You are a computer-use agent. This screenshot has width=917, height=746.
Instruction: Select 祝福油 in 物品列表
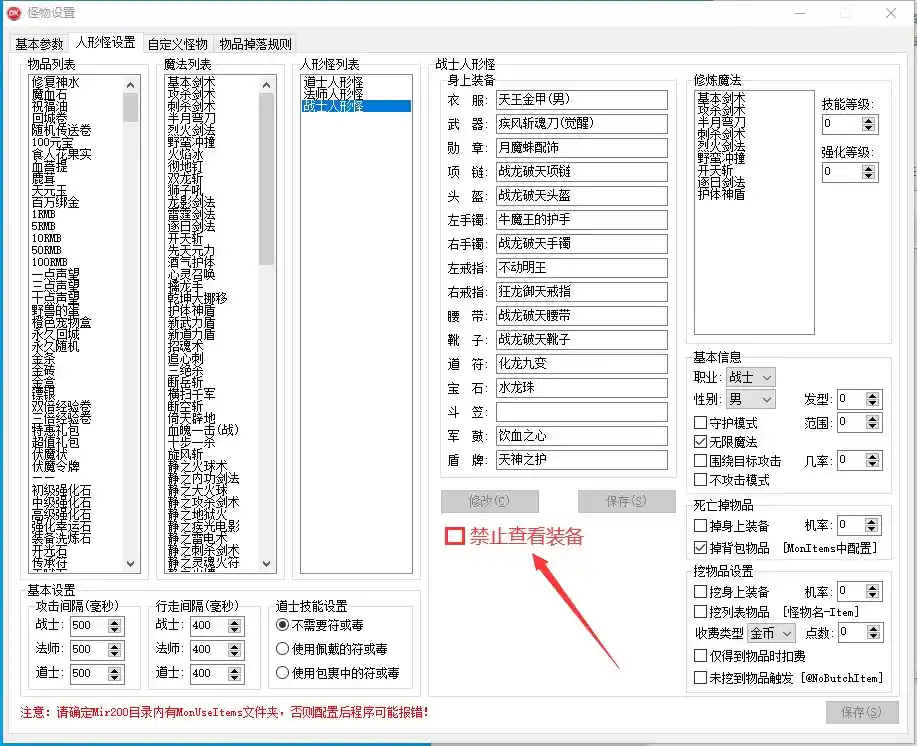50,106
